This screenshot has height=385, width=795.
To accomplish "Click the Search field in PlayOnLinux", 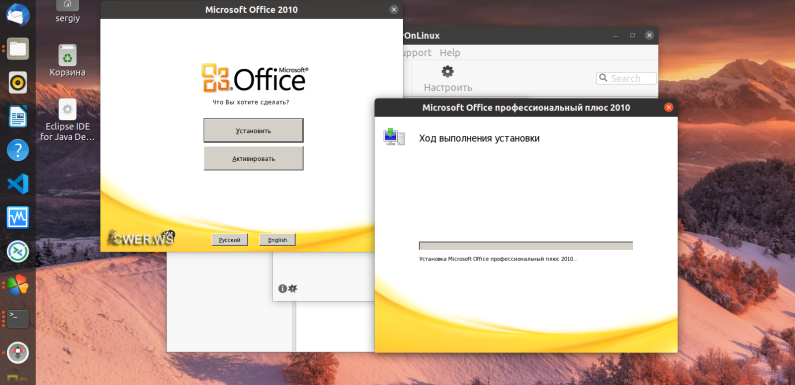I will click(626, 78).
